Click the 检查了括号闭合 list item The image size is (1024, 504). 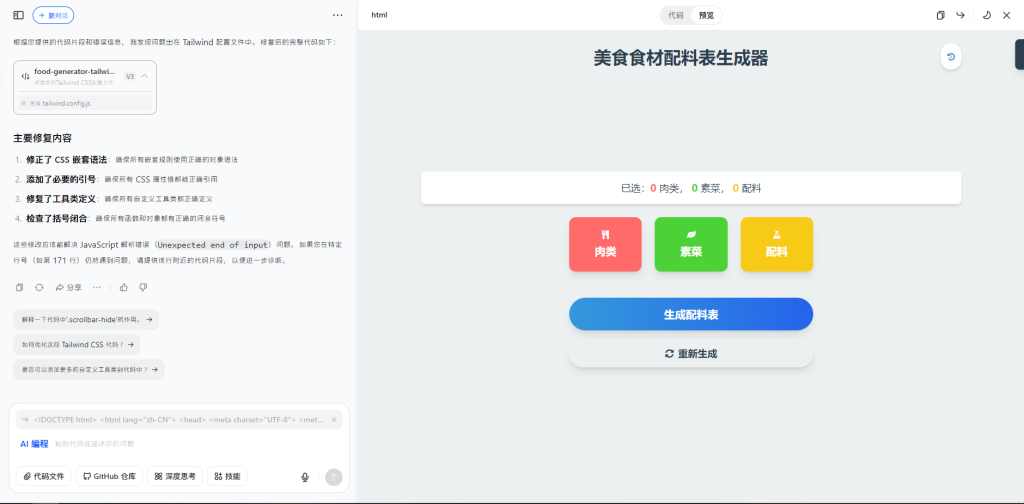tap(126, 218)
